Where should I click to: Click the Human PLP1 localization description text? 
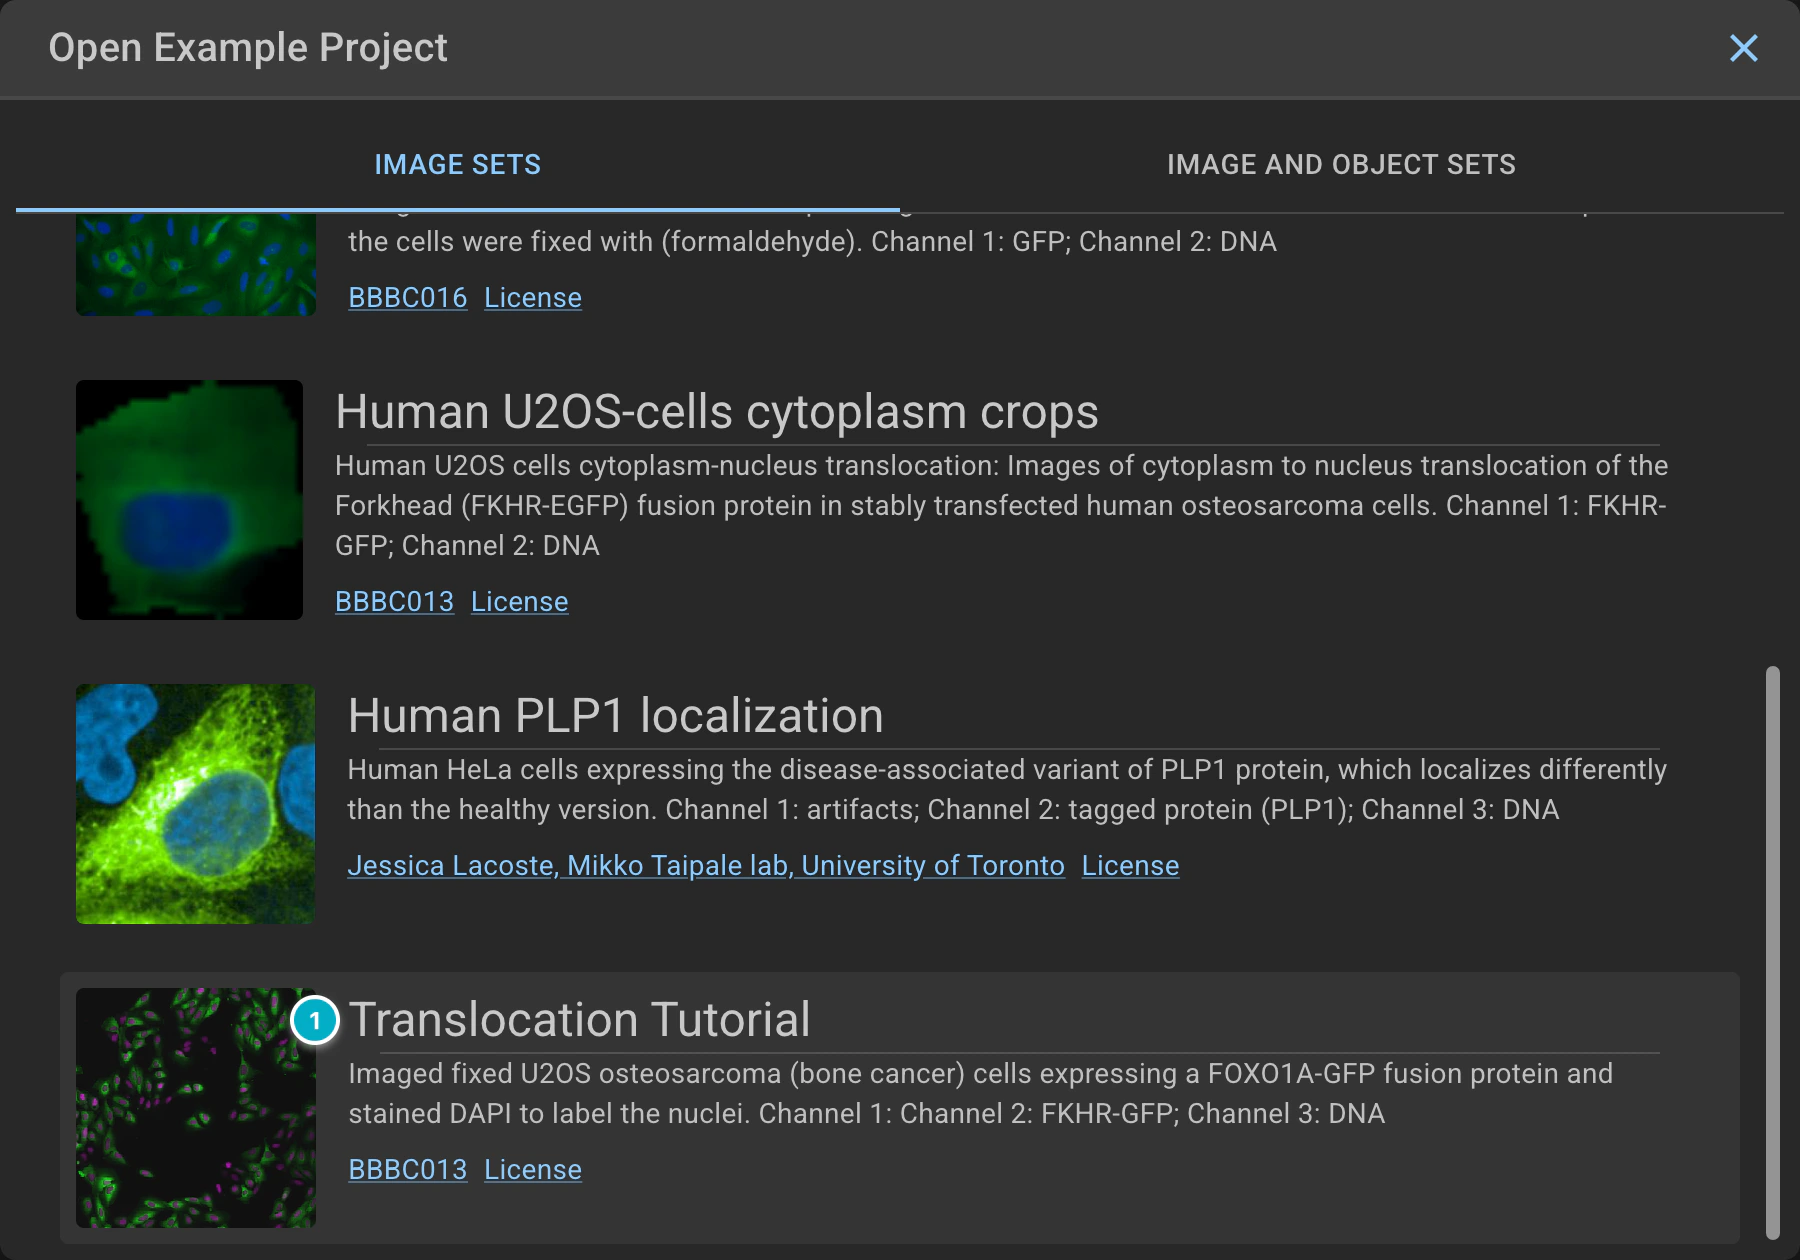1007,790
